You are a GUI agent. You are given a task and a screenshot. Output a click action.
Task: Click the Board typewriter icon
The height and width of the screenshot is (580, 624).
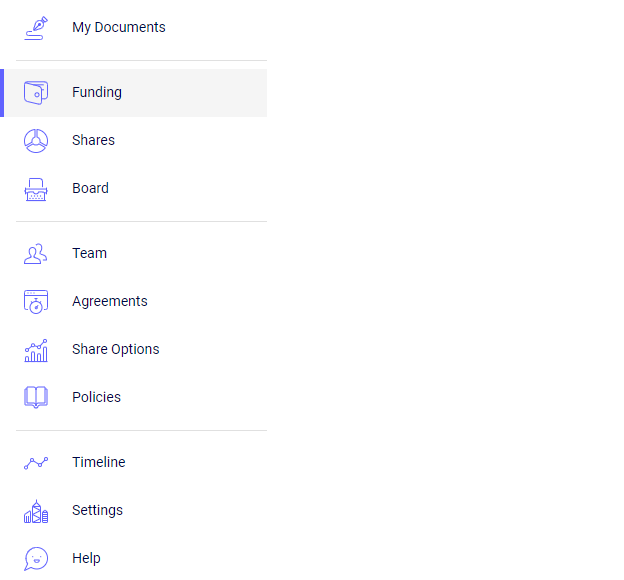point(36,189)
